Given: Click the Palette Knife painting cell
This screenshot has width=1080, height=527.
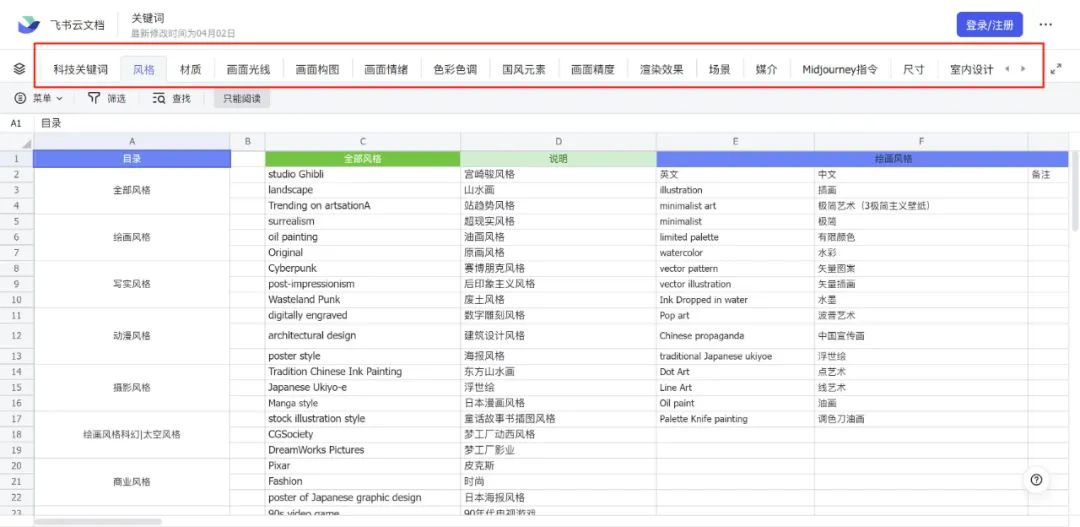Looking at the screenshot, I should [x=736, y=419].
